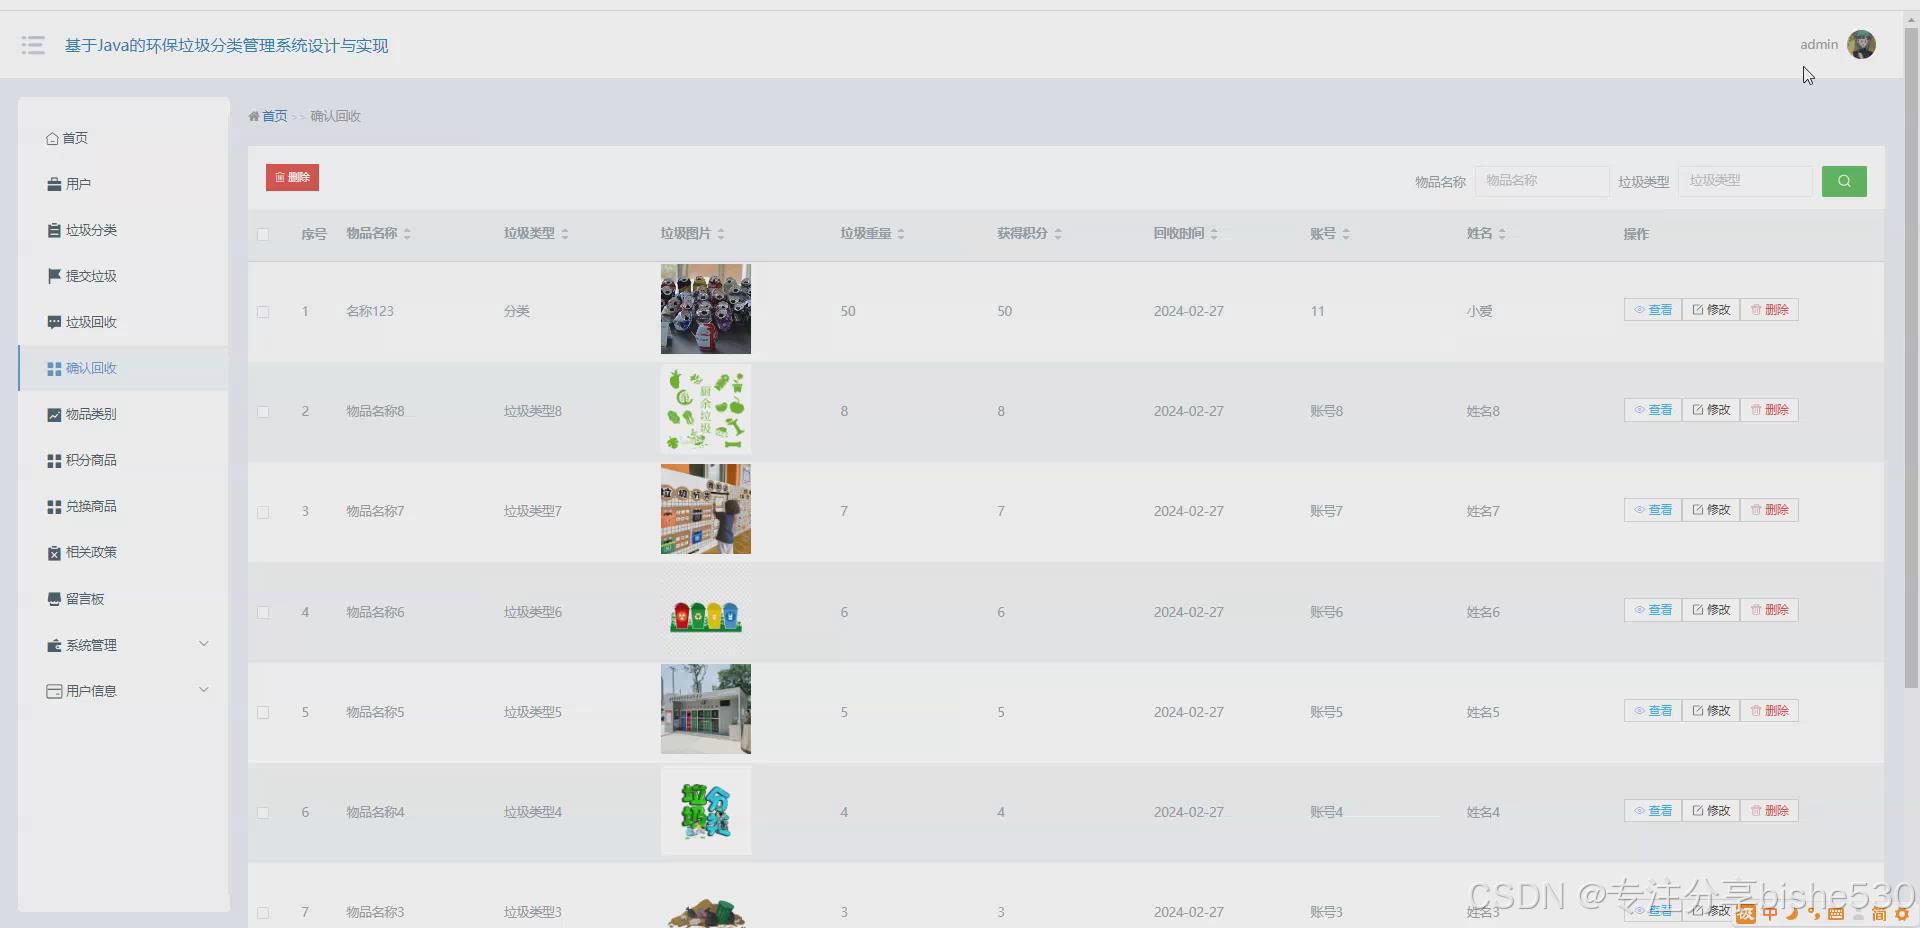This screenshot has height=928, width=1920.
Task: Open the 垃圾分类 menu item
Action: tap(124, 230)
